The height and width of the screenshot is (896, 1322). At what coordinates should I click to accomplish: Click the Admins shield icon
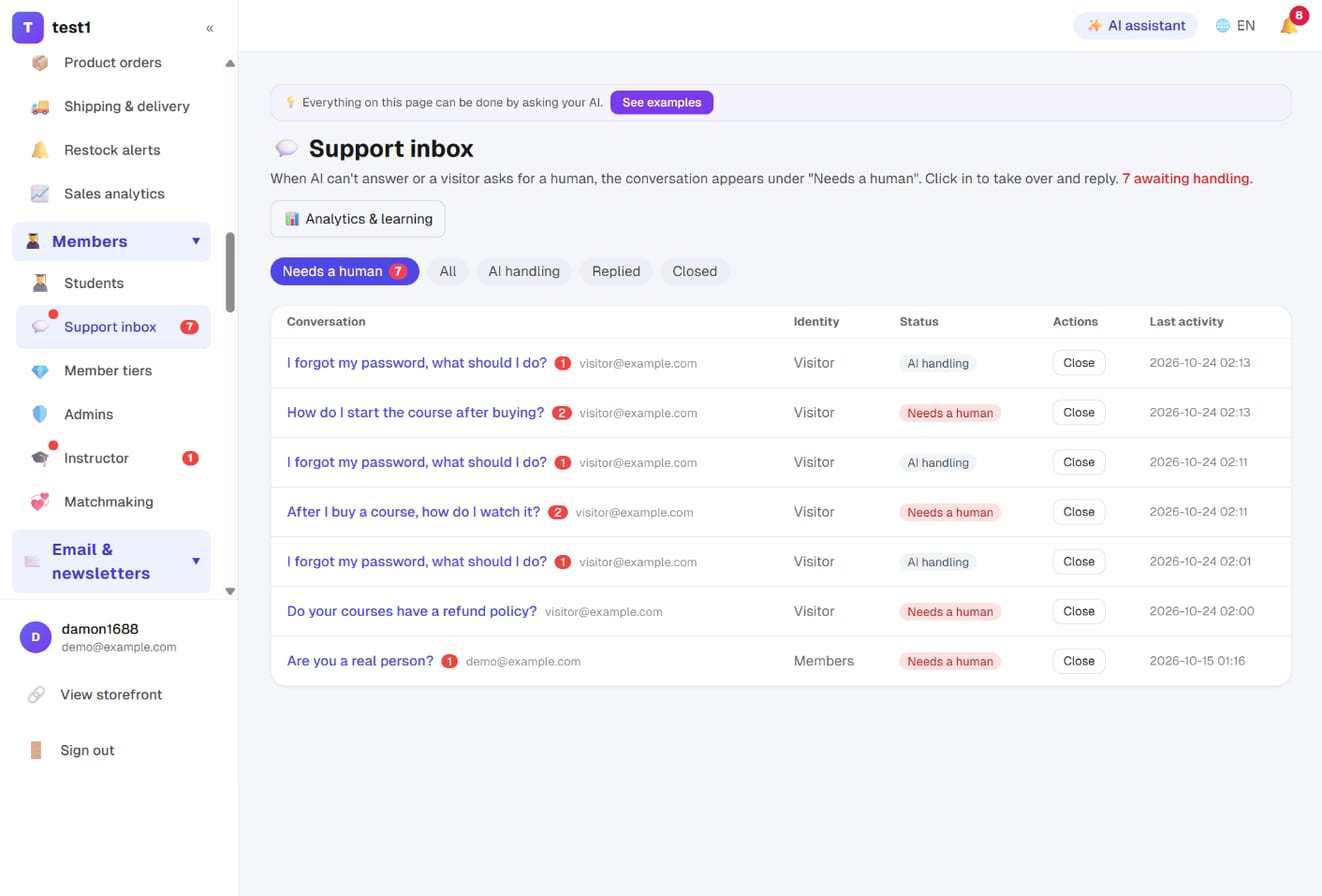[40, 414]
